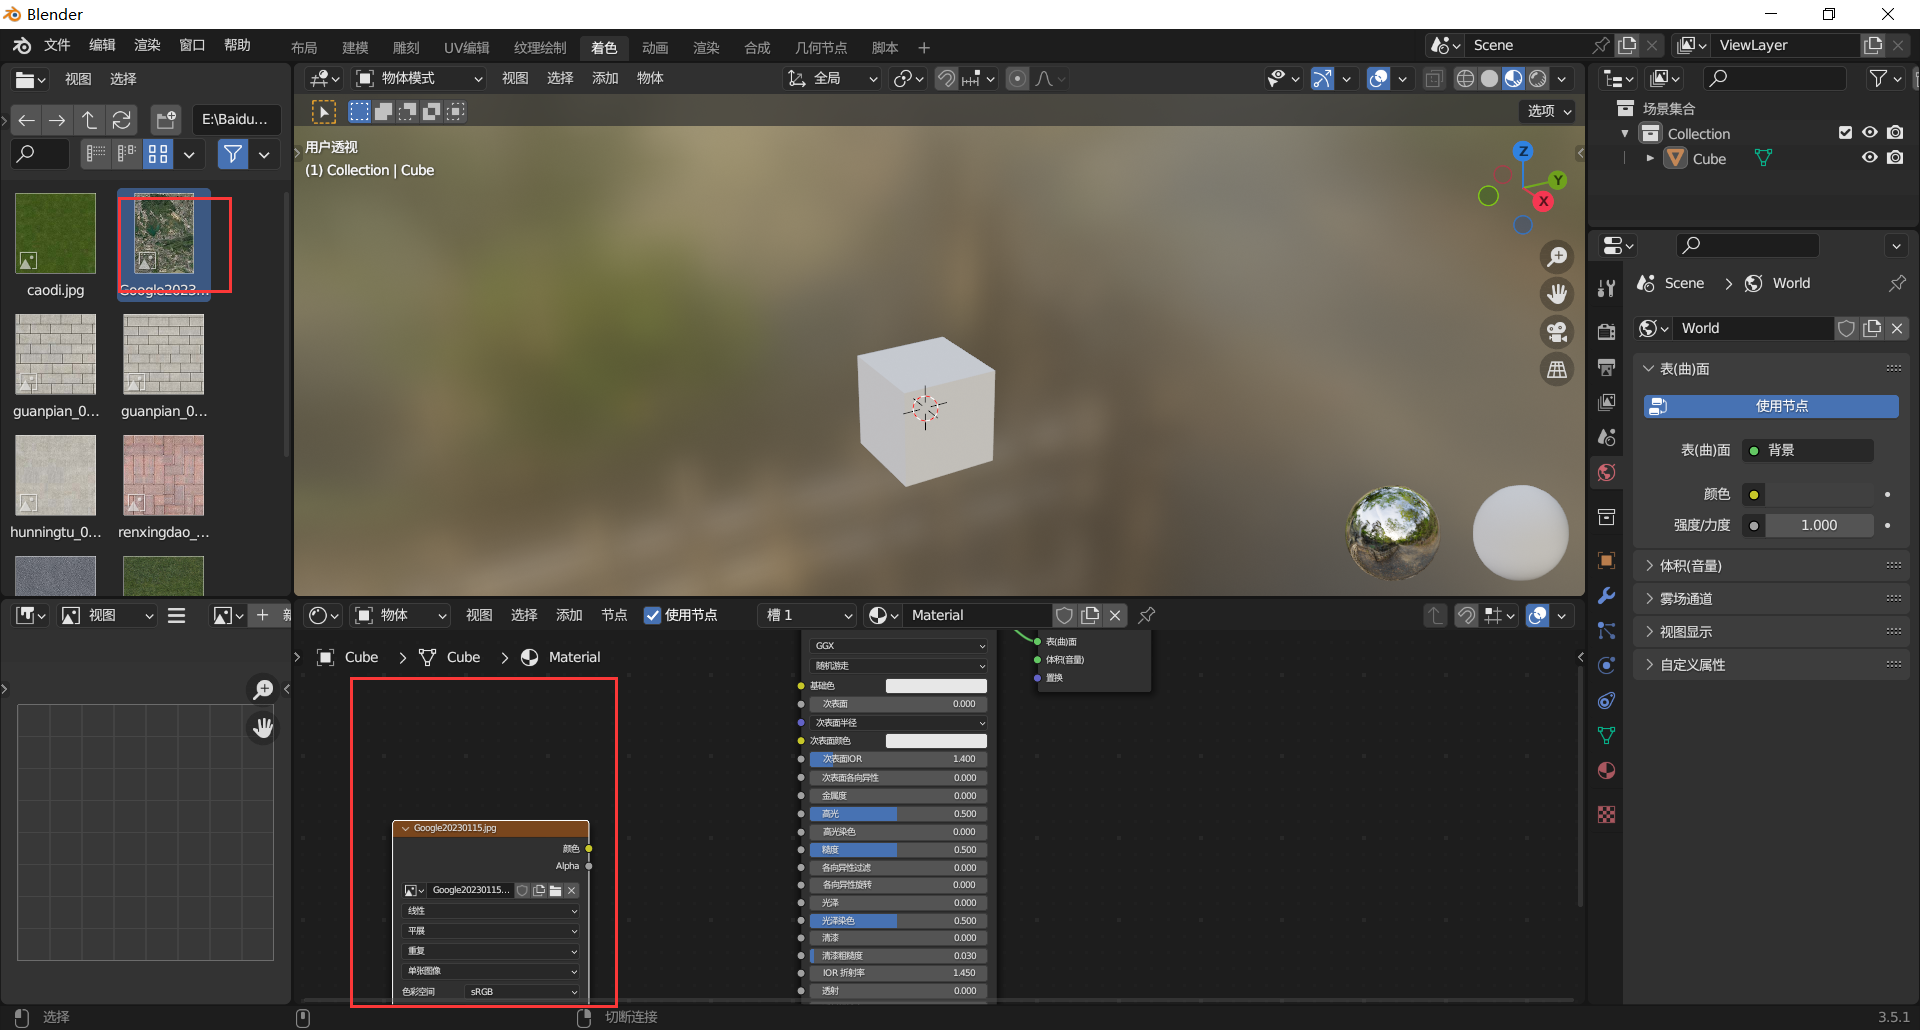This screenshot has width=1920, height=1030.
Task: Expand the Viewport Display panel
Action: (x=1771, y=632)
